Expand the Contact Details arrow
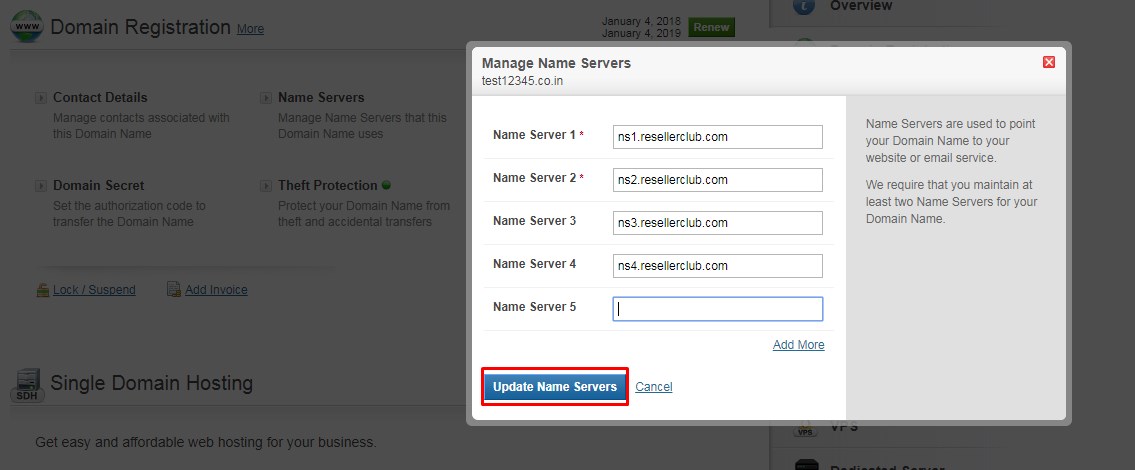Image resolution: width=1135 pixels, height=470 pixels. (x=41, y=98)
